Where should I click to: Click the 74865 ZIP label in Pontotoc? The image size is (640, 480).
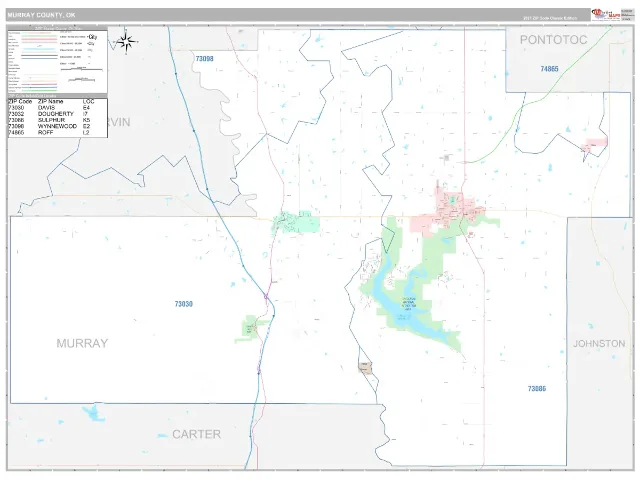tap(549, 69)
